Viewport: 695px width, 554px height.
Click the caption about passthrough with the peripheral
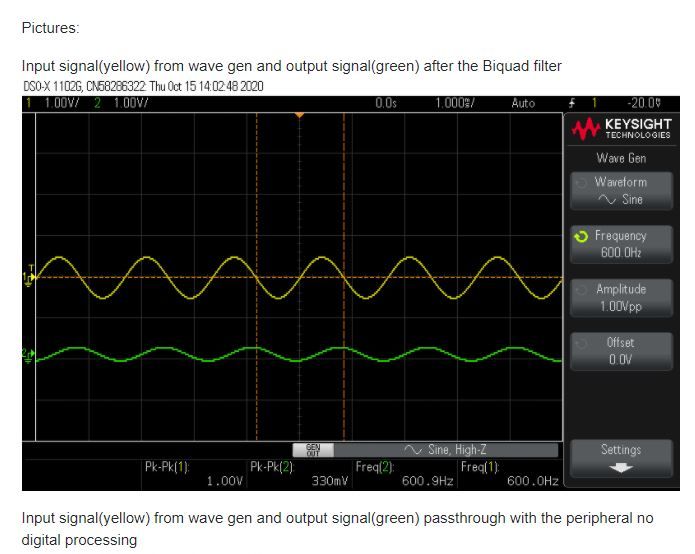click(x=337, y=529)
